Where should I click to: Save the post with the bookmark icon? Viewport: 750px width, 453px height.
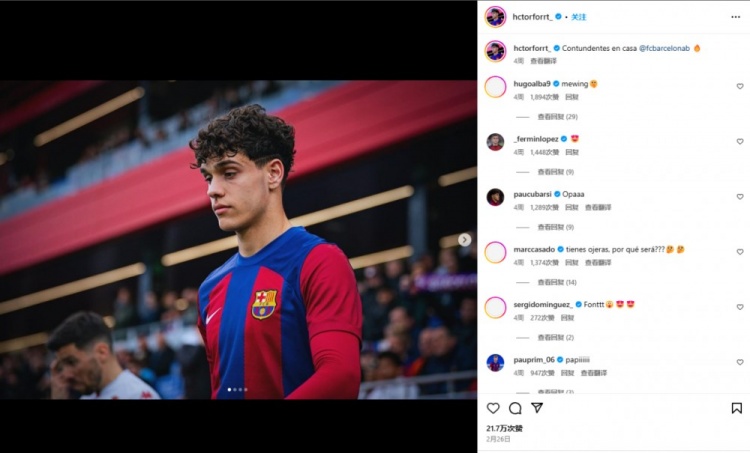tap(736, 408)
